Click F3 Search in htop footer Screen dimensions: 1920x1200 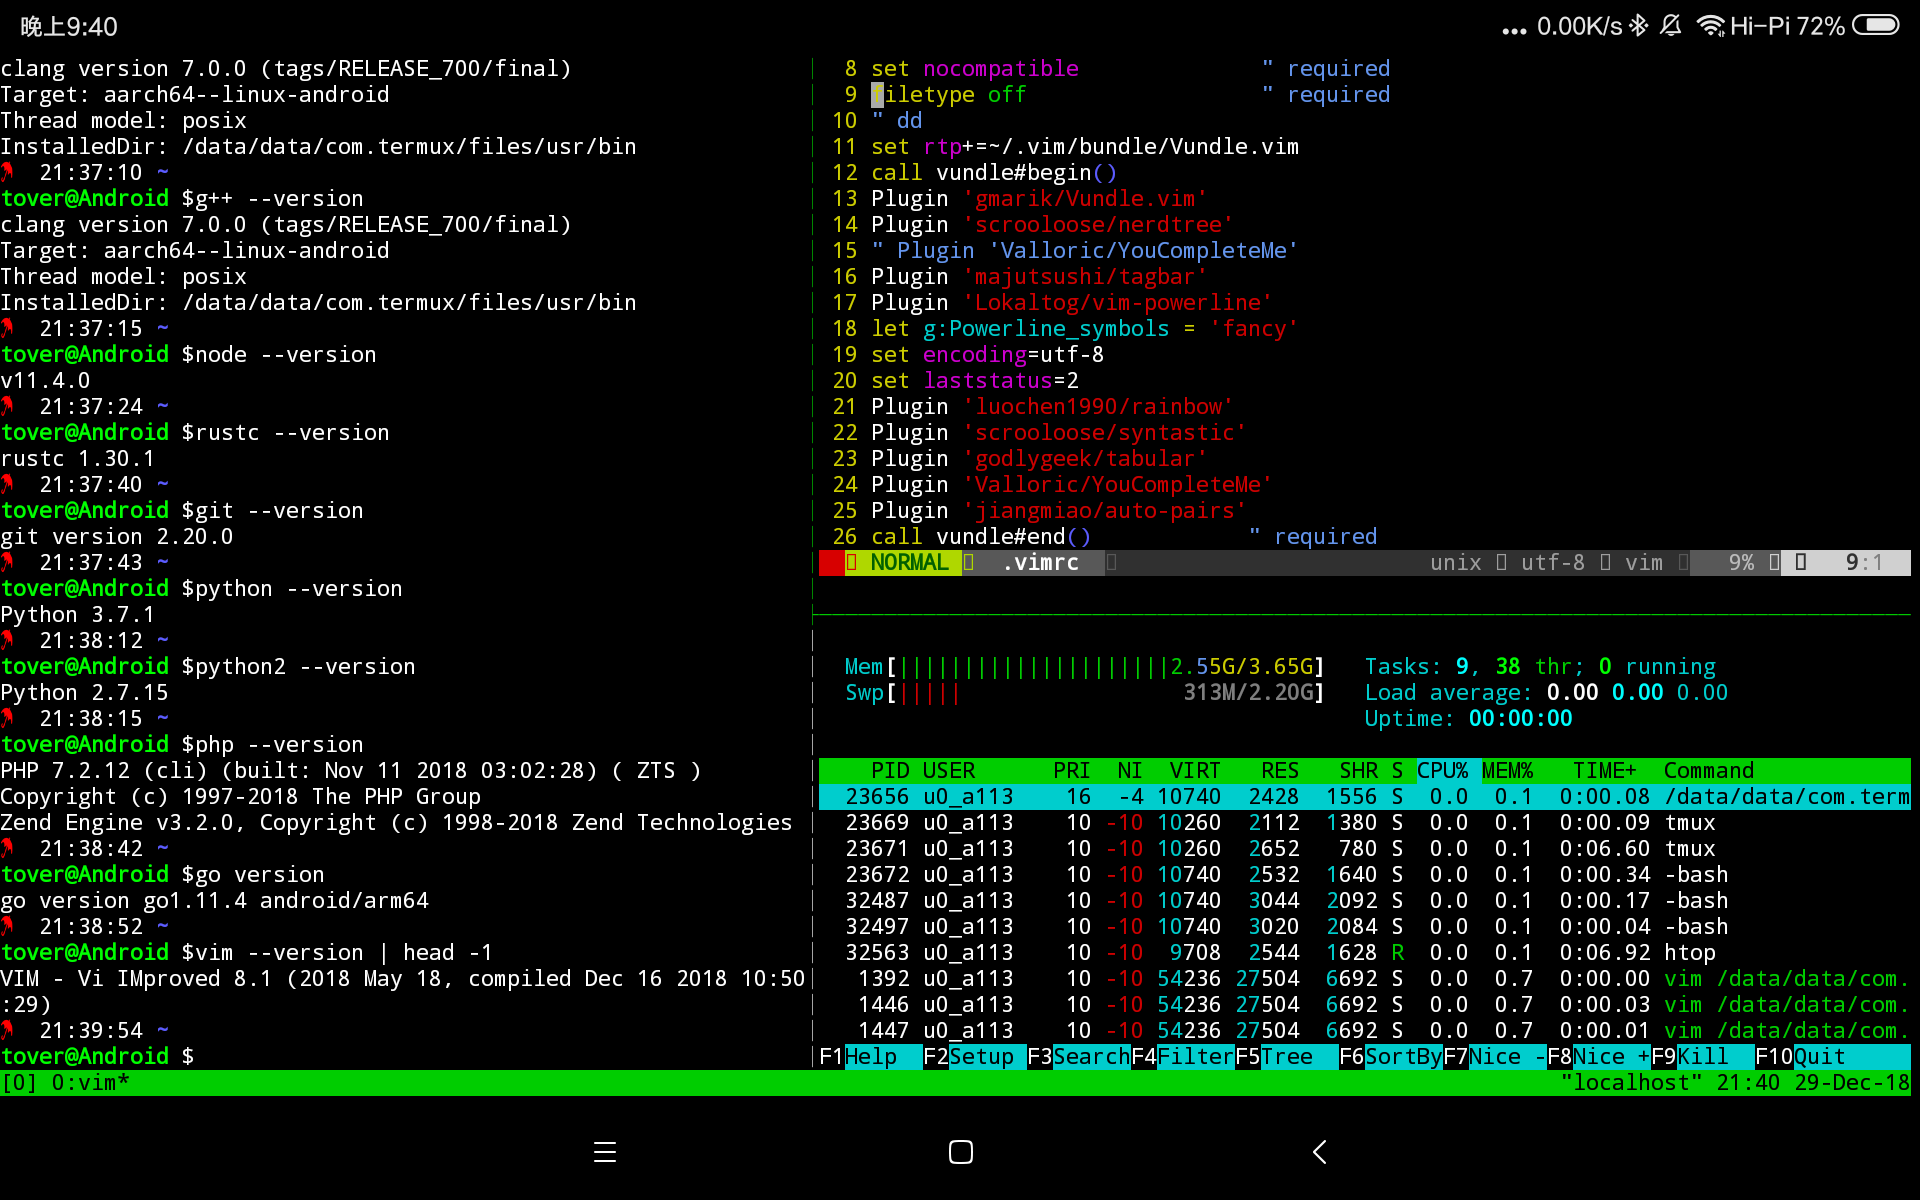[x=1079, y=1056]
